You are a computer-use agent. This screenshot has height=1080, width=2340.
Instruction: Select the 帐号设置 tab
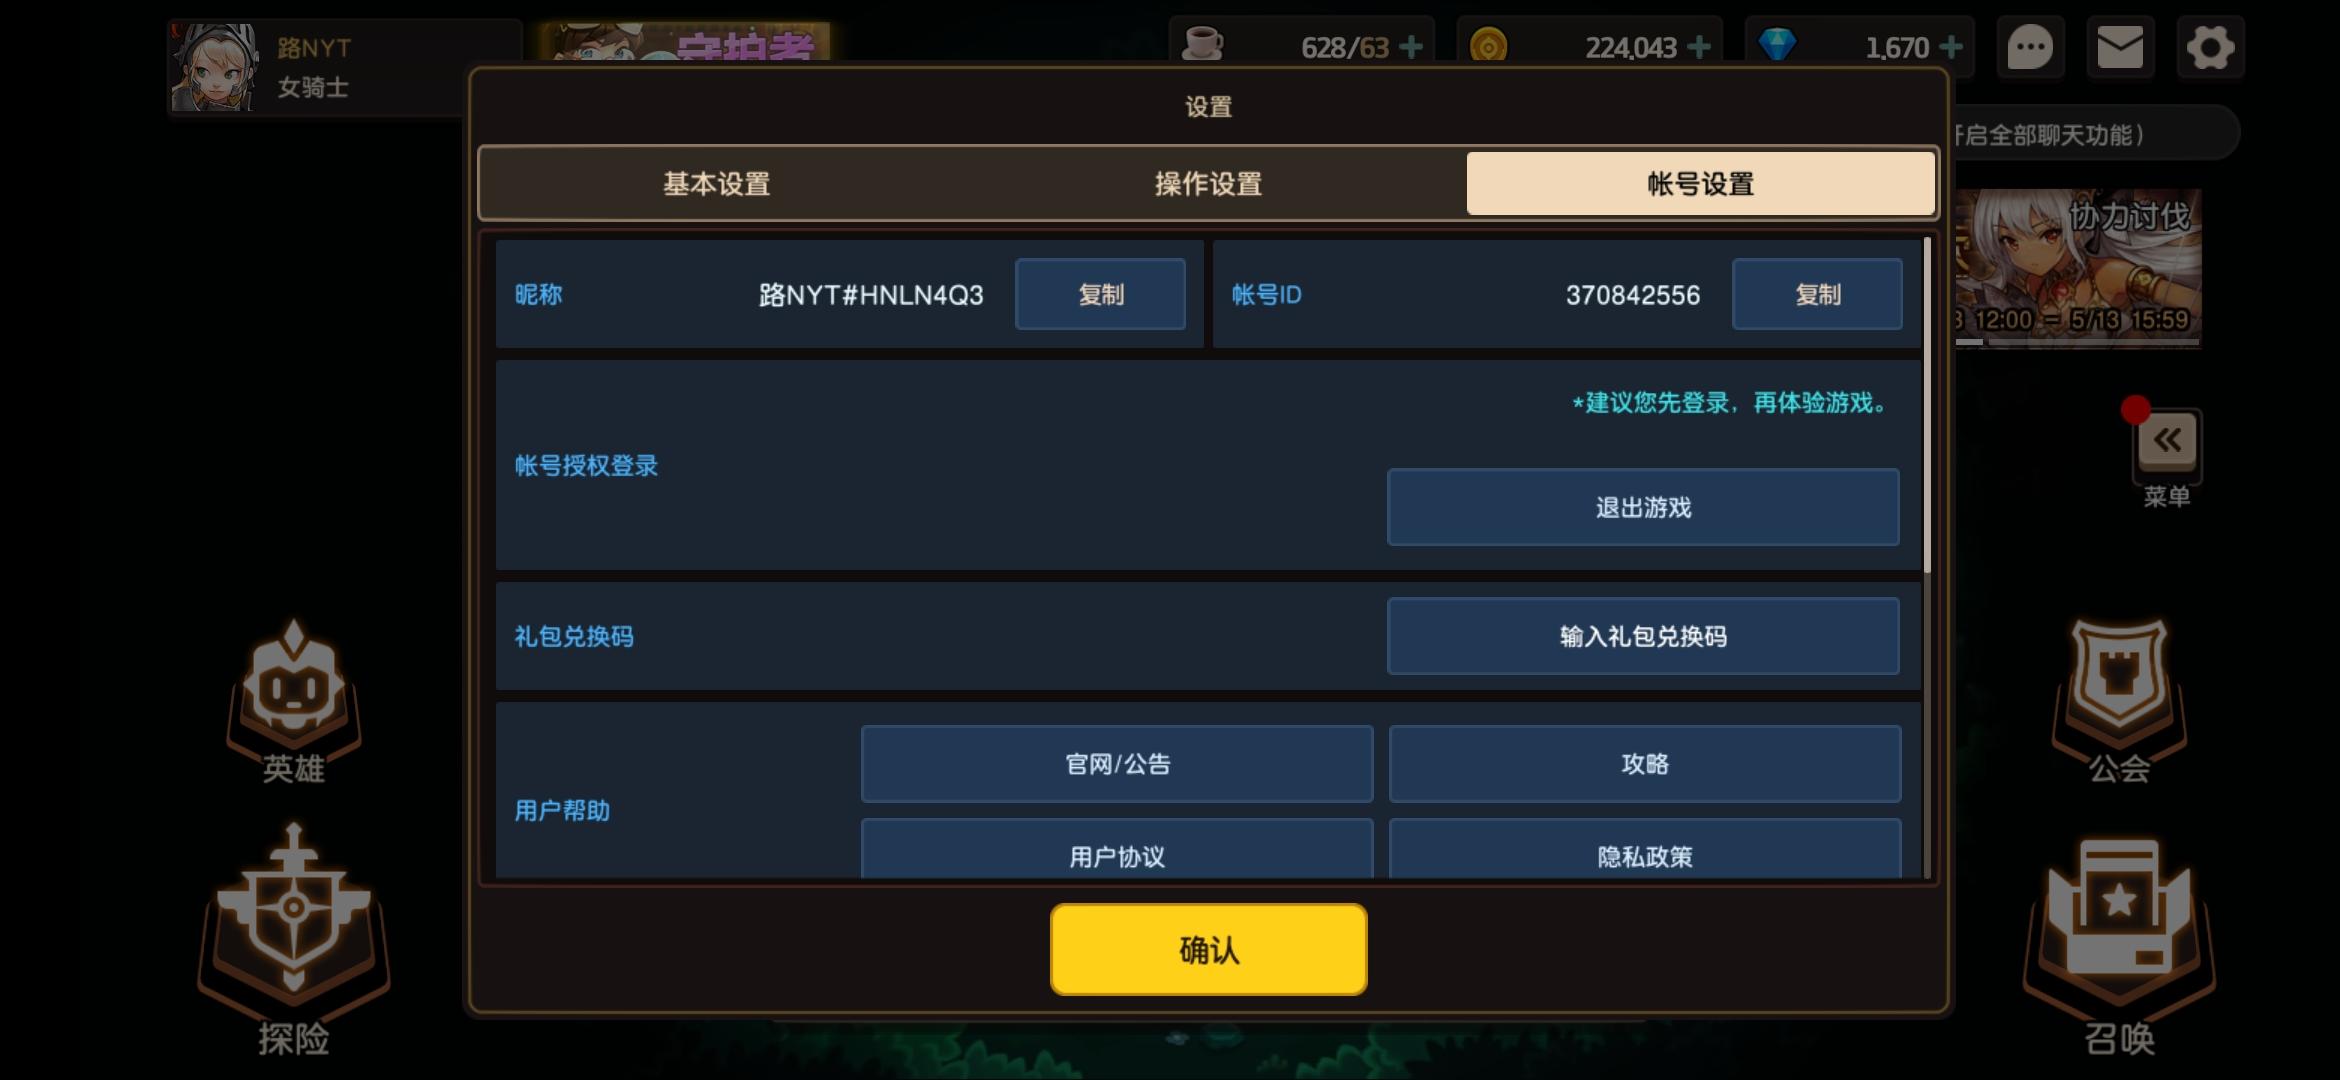tap(1700, 184)
